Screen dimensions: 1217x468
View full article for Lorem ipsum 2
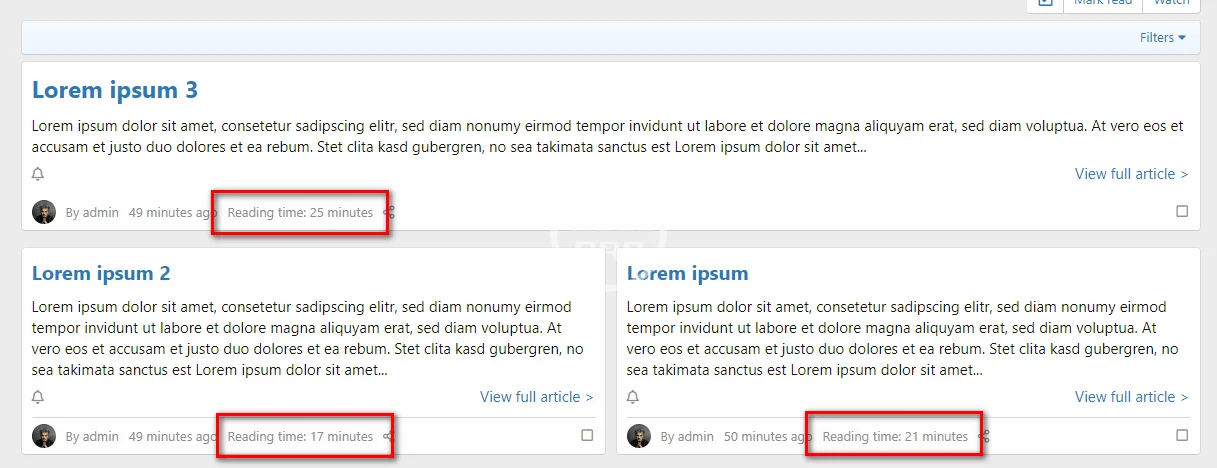tap(536, 397)
